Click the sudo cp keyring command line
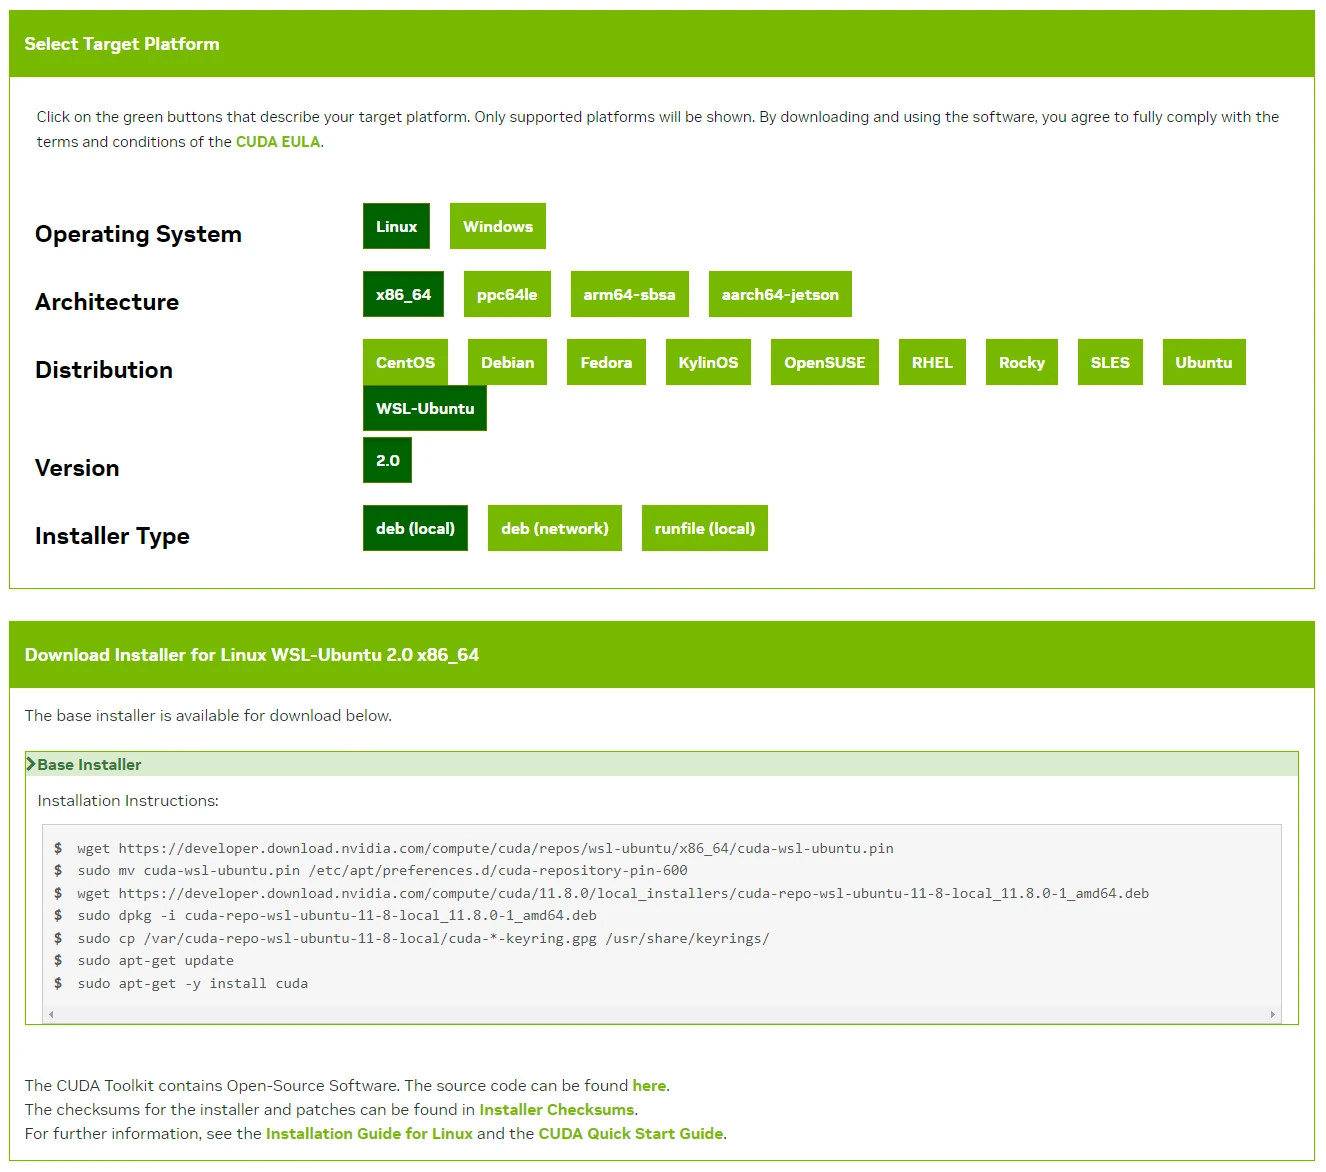The image size is (1326, 1172). point(423,938)
